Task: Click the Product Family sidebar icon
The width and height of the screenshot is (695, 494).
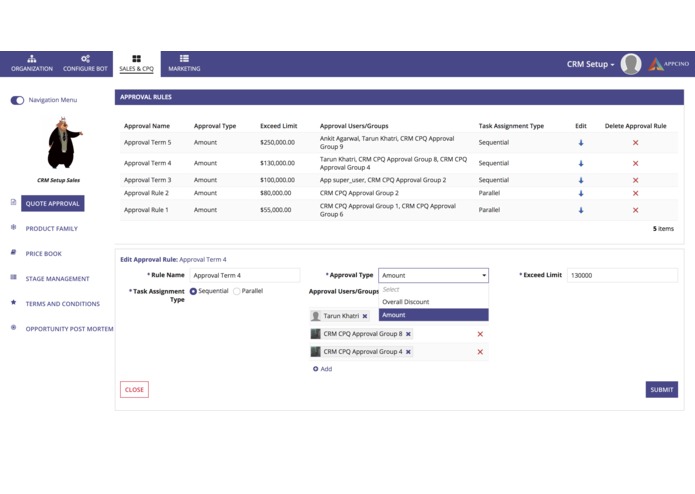Action: tap(13, 227)
